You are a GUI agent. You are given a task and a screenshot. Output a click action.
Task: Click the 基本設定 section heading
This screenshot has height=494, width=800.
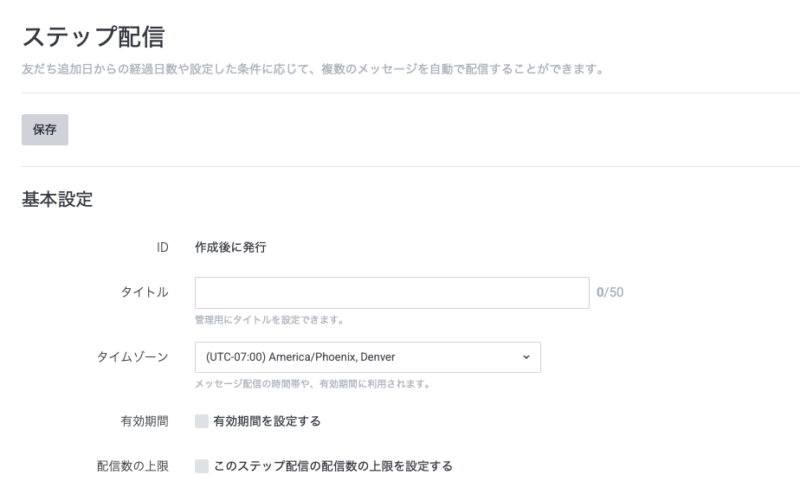pos(57,199)
